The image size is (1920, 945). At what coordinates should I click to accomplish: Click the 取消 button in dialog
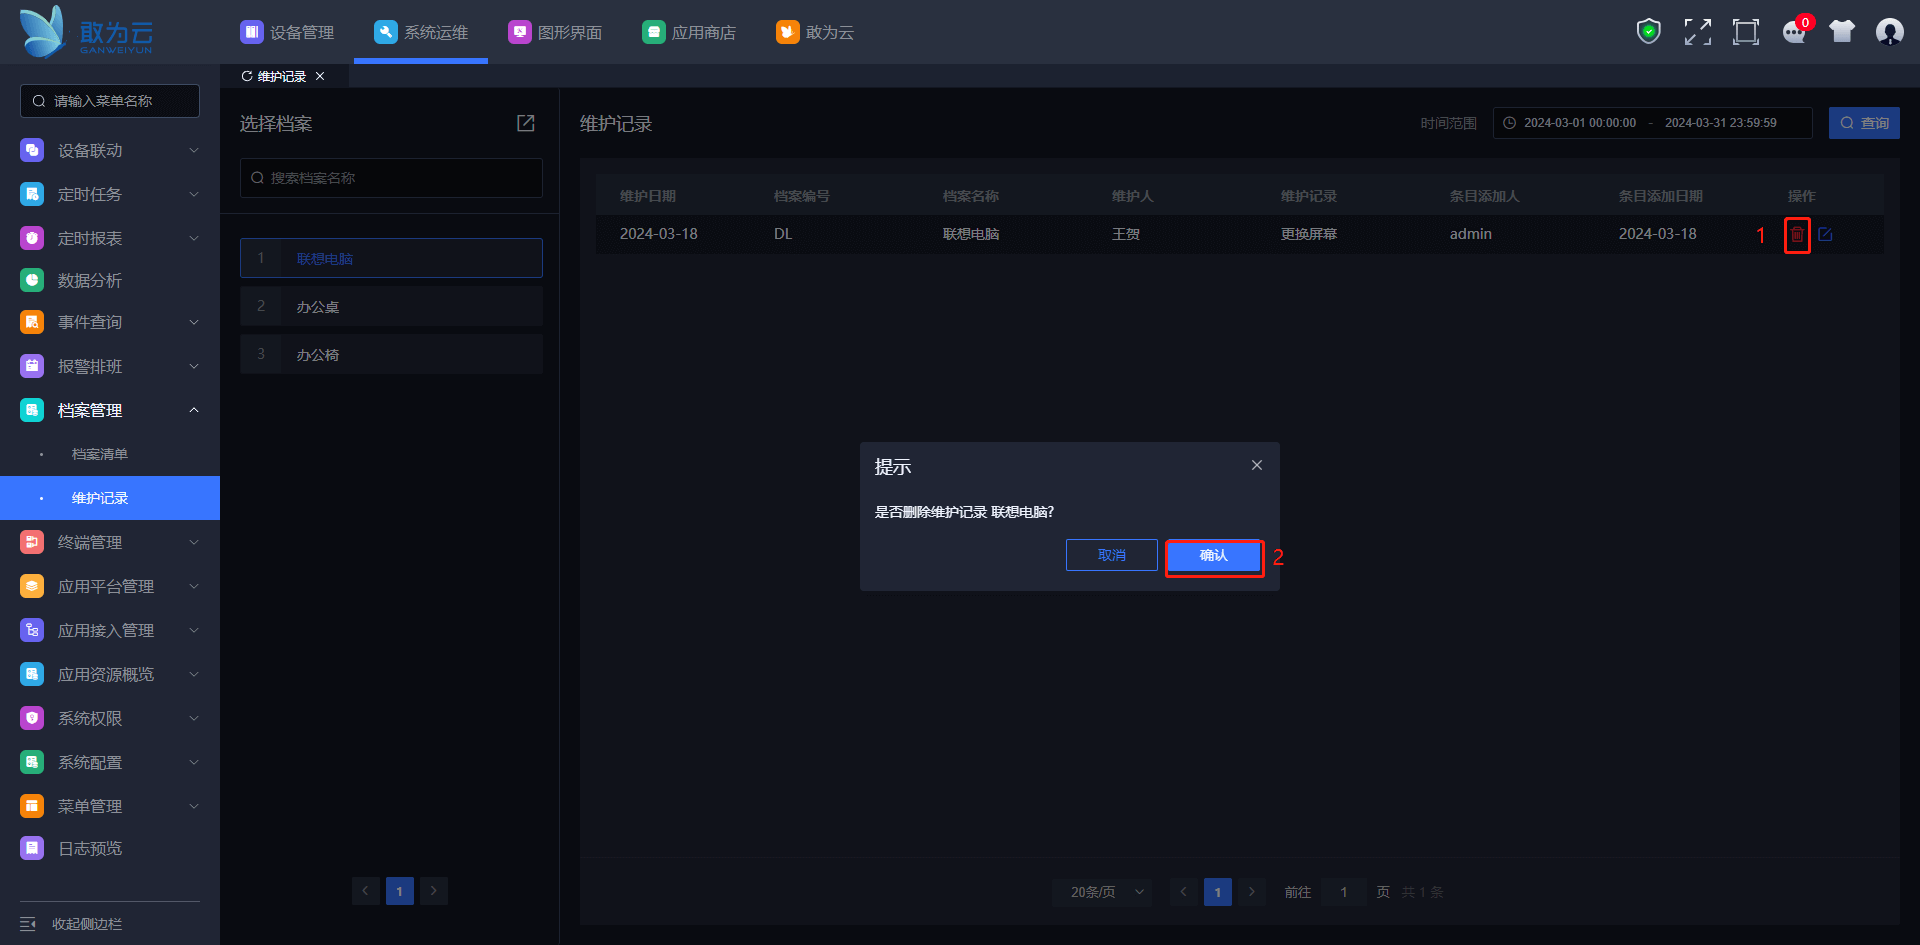(x=1111, y=555)
